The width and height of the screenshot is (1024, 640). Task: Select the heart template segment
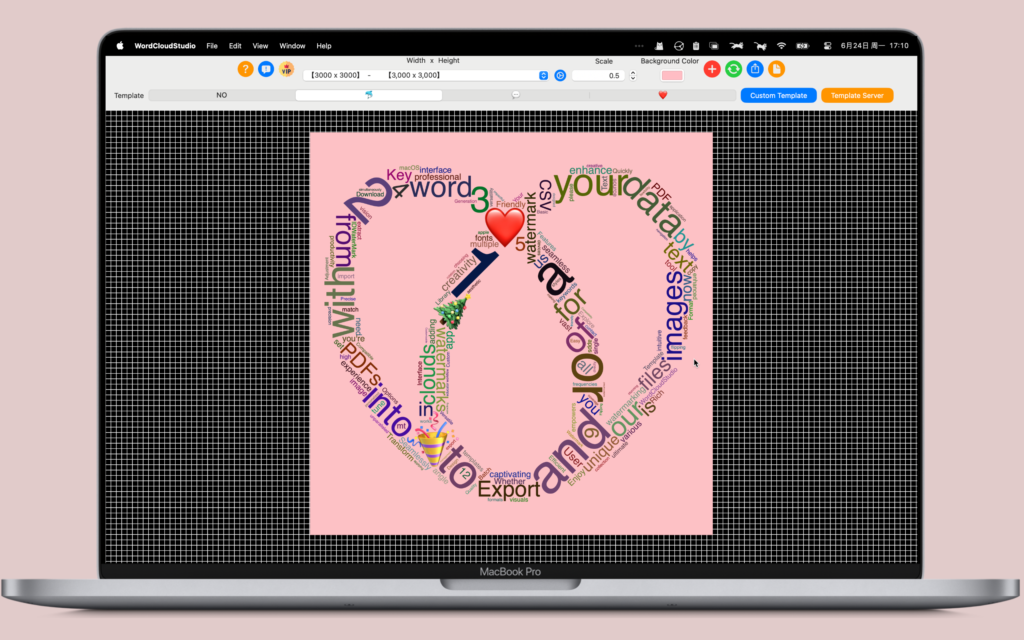click(x=663, y=95)
